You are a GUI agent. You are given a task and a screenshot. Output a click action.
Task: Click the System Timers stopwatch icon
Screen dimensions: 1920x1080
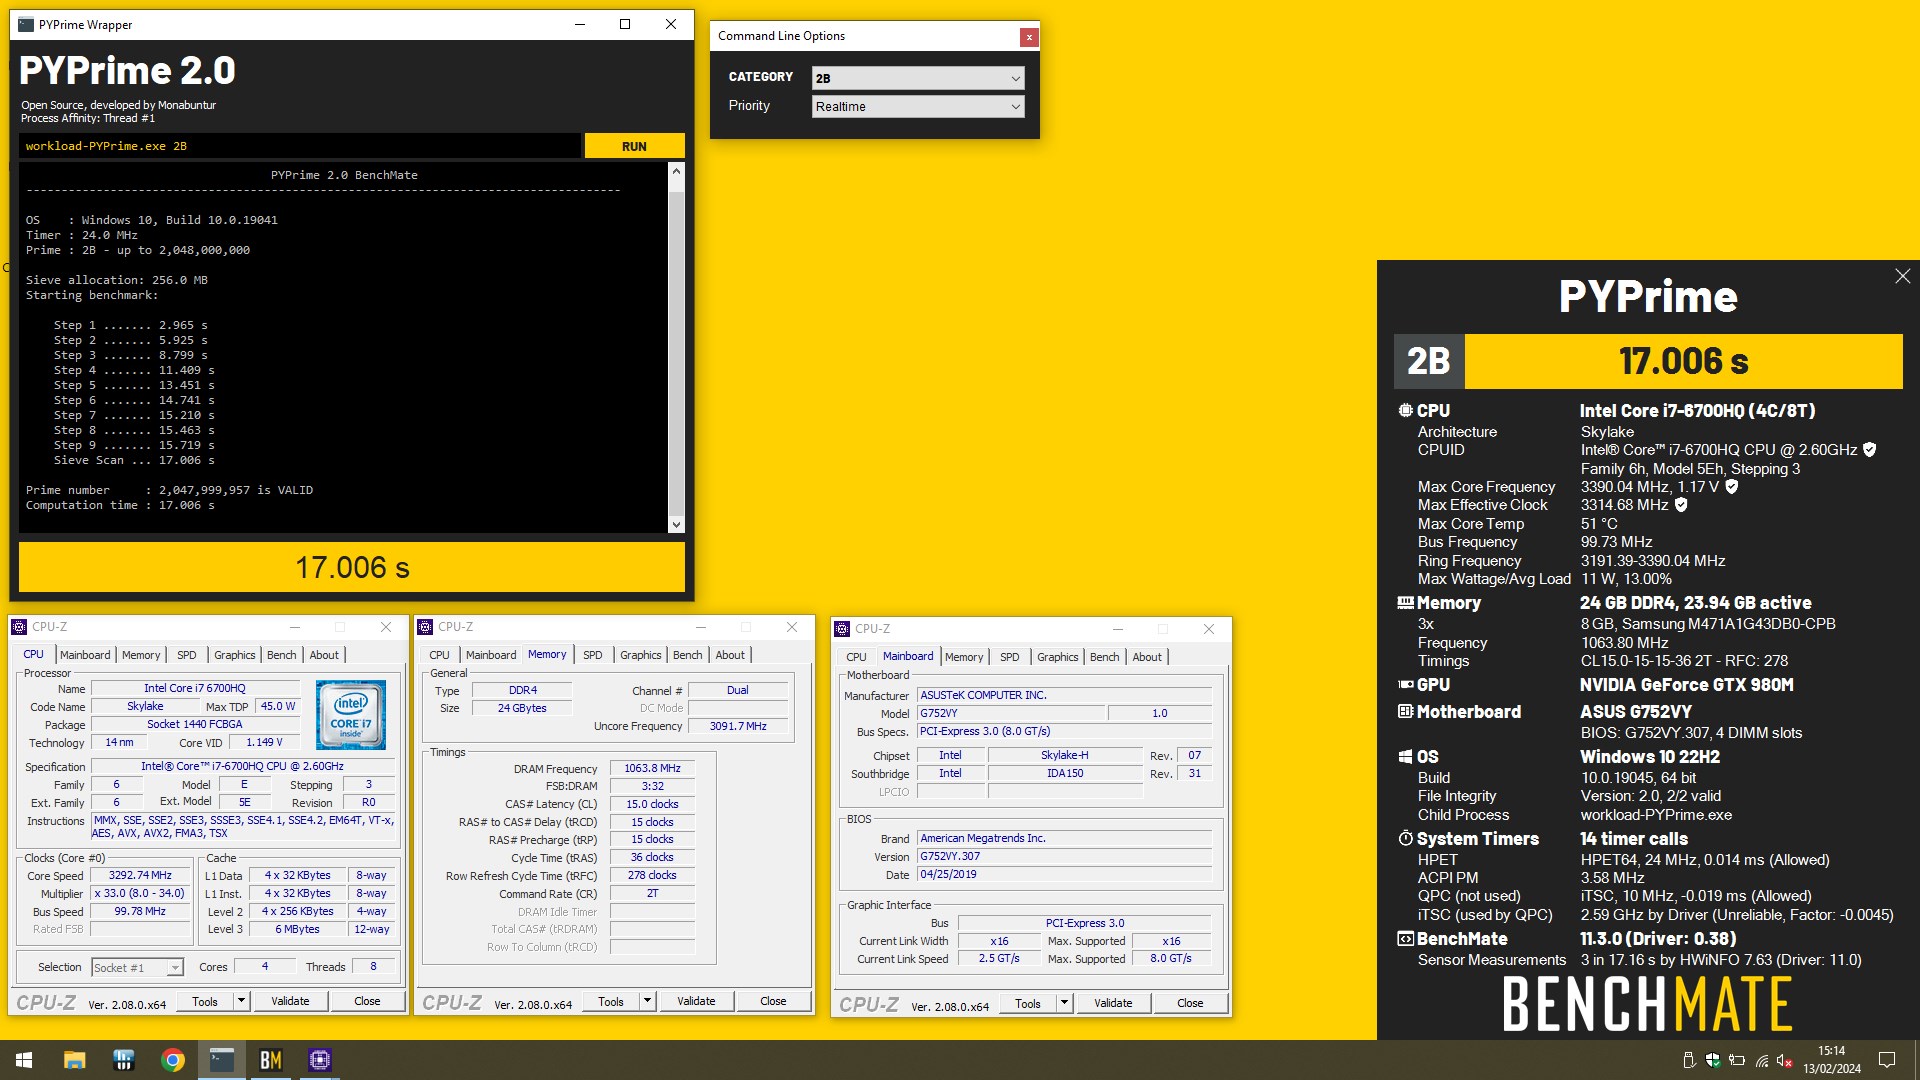(1405, 838)
